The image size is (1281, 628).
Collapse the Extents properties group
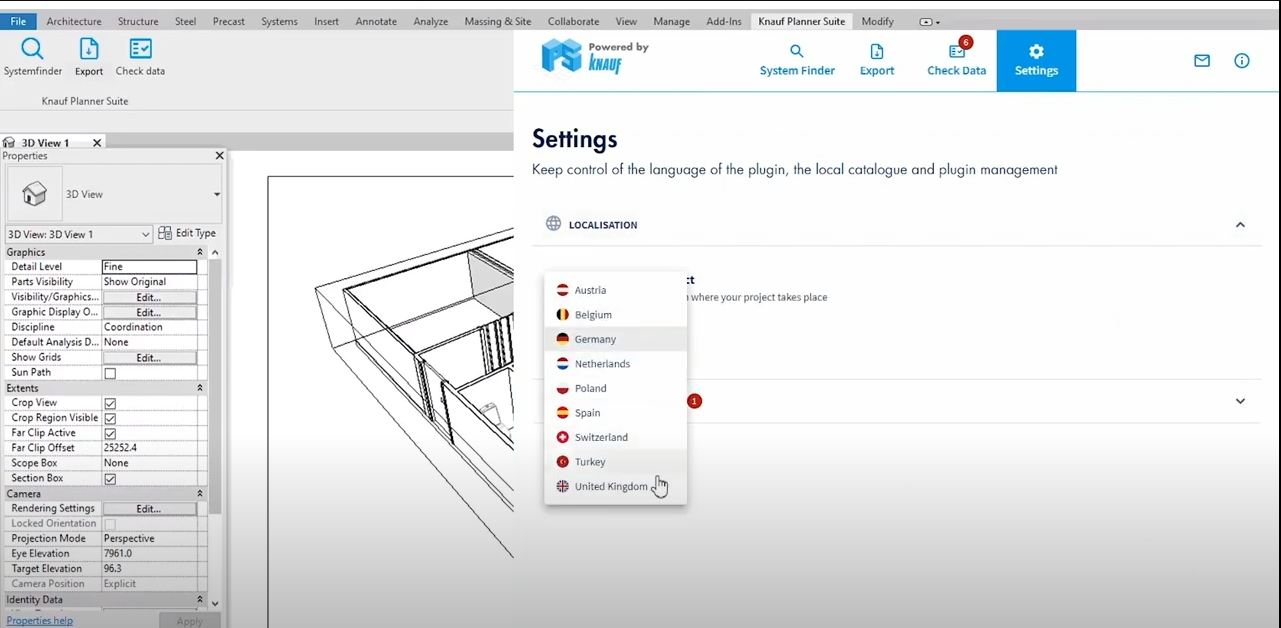199,388
